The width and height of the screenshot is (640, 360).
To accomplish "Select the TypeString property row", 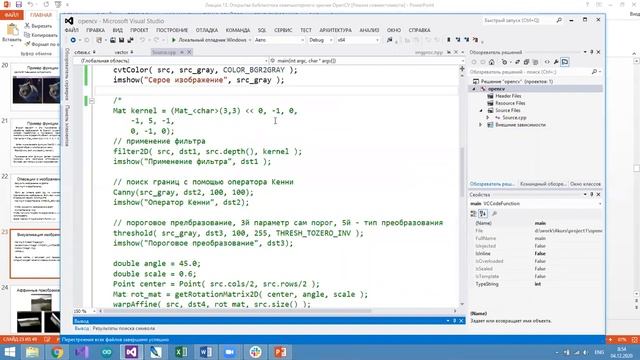I will [536, 284].
